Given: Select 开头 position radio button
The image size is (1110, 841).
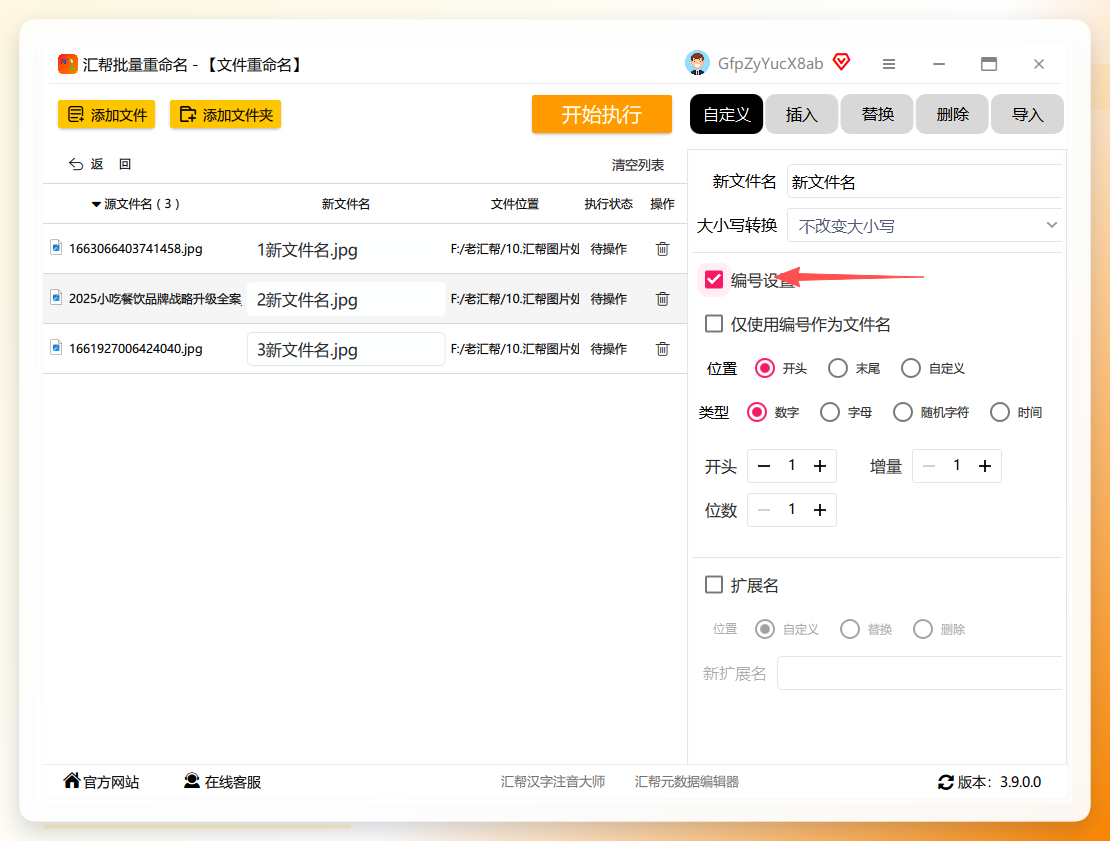Looking at the screenshot, I should click(x=765, y=368).
